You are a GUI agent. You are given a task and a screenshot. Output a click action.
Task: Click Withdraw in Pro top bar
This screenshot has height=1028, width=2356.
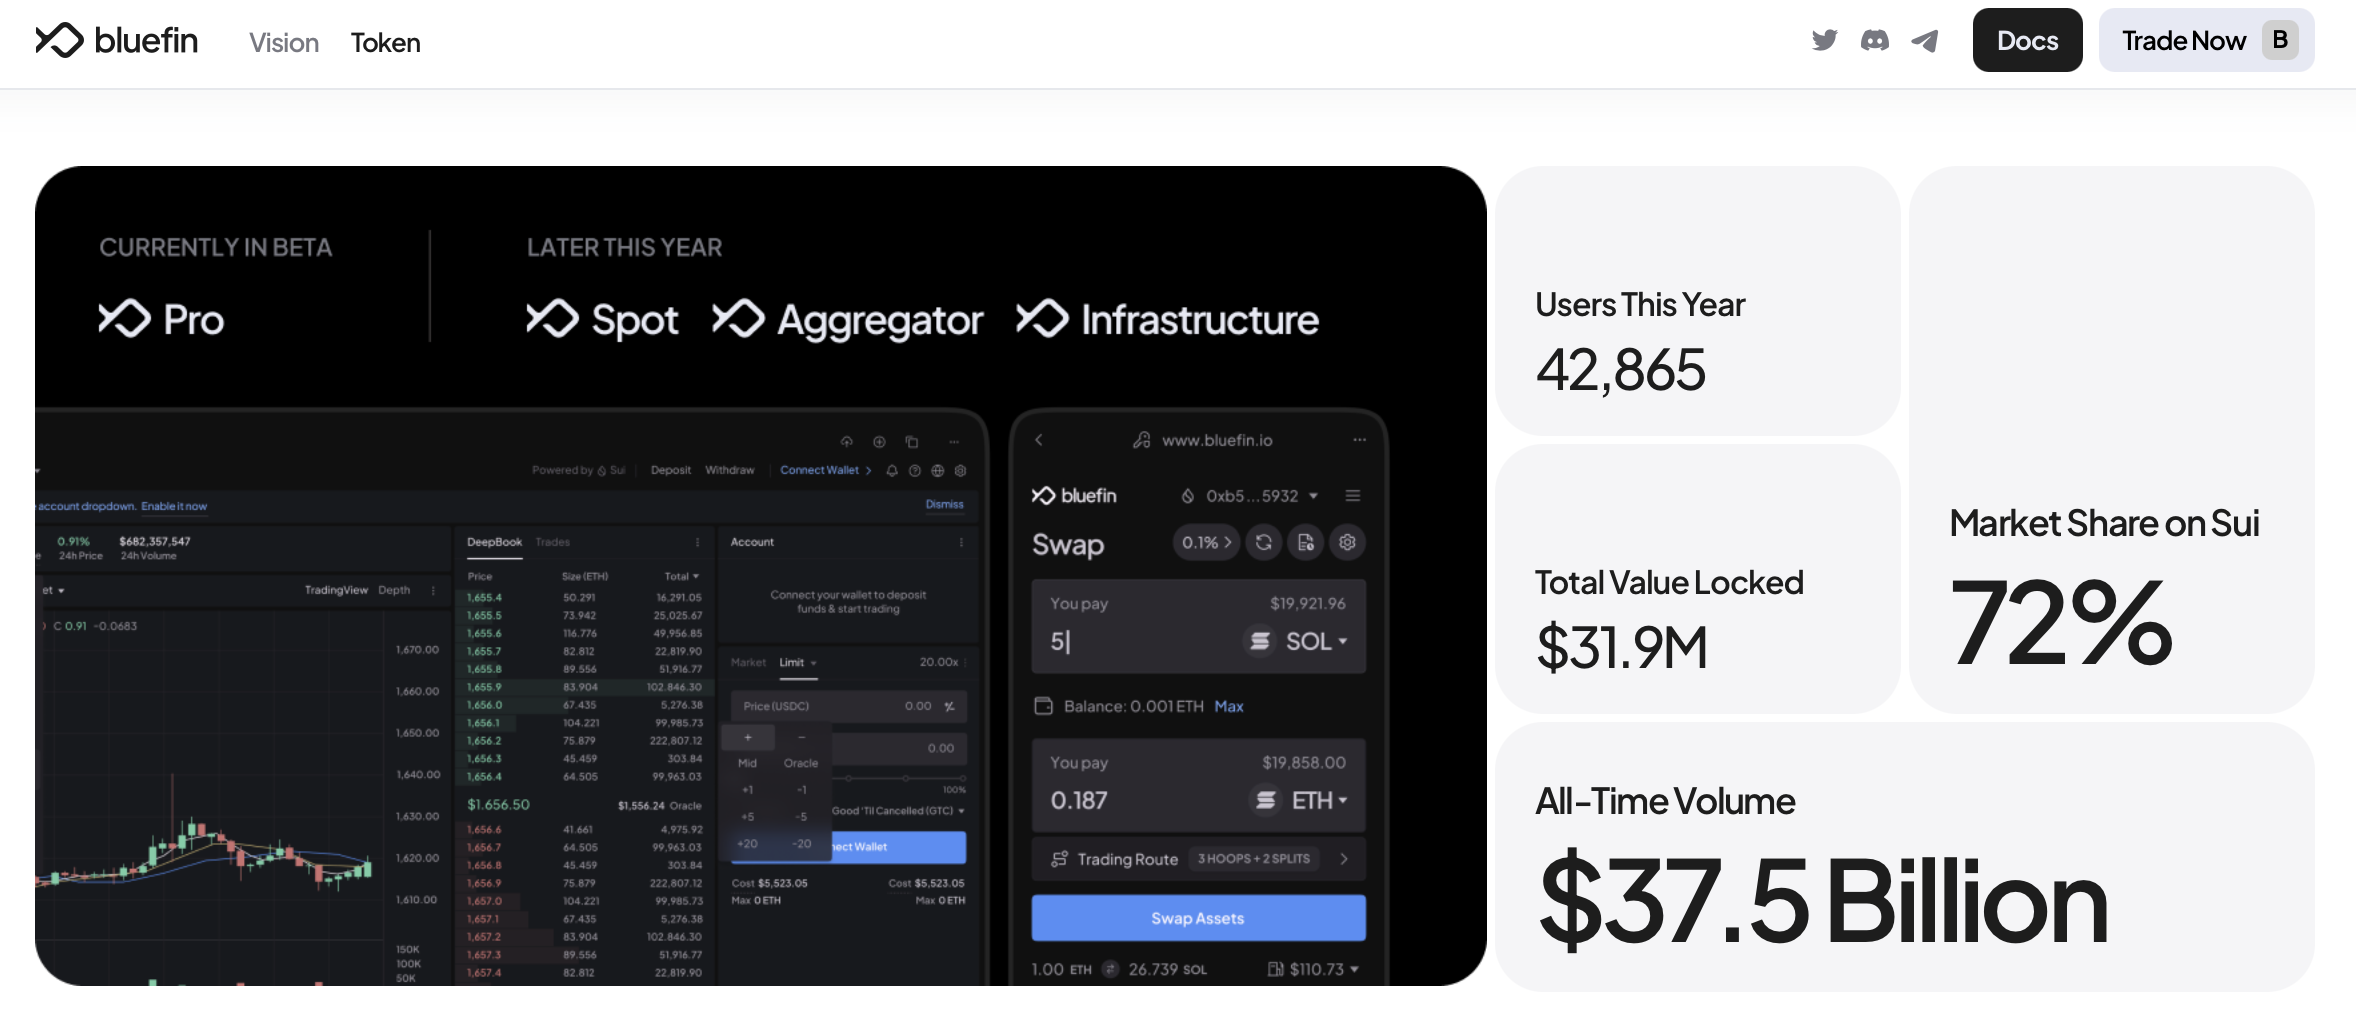click(x=729, y=470)
